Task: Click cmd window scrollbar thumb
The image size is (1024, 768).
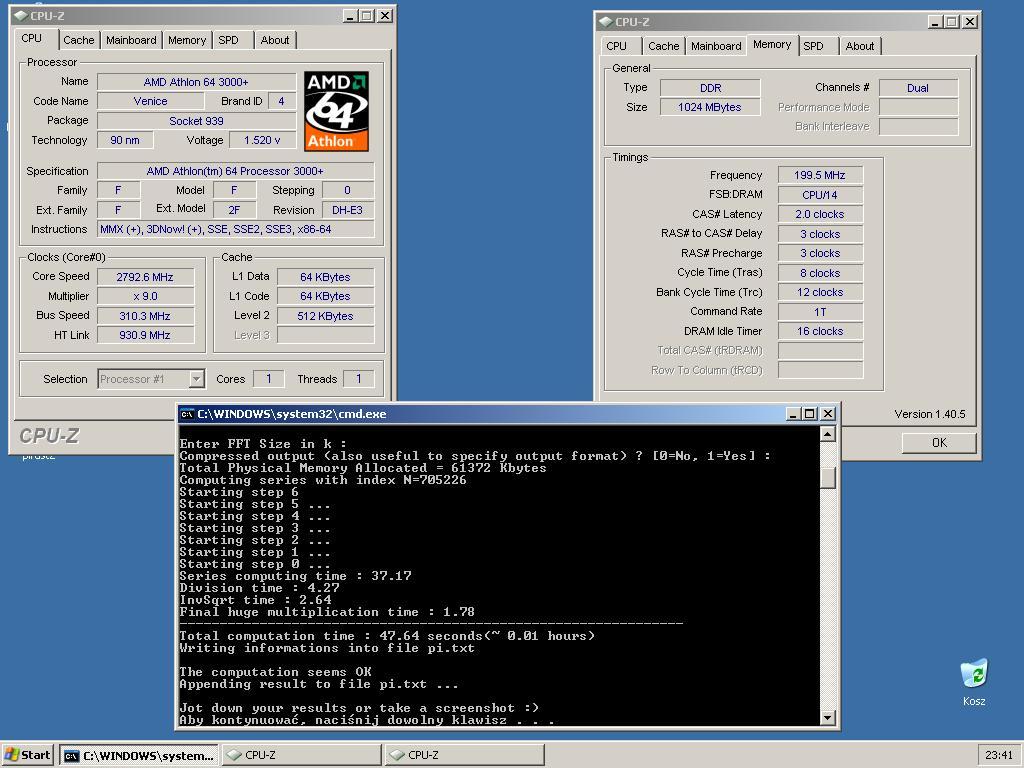Action: (x=827, y=477)
